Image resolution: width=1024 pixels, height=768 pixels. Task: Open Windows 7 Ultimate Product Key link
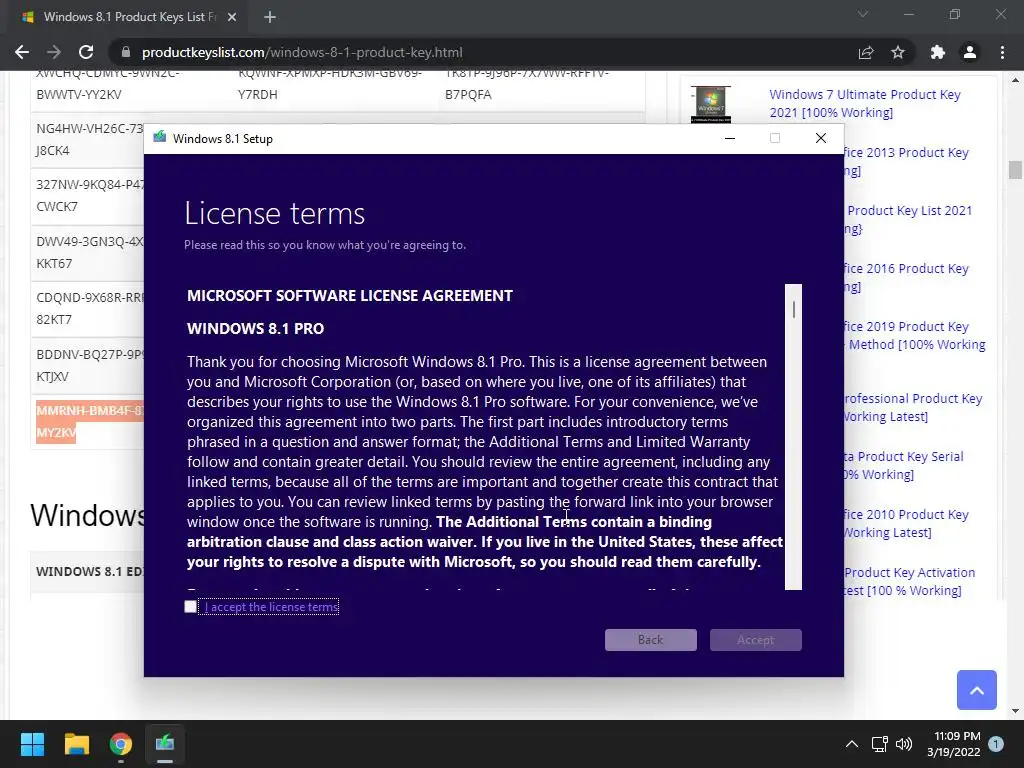(865, 103)
